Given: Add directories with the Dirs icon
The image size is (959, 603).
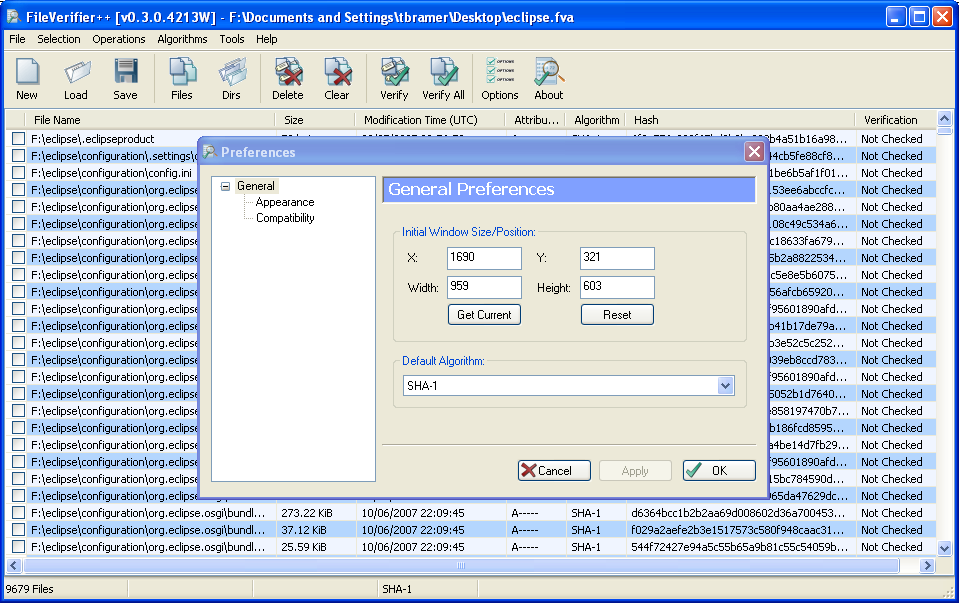Looking at the screenshot, I should (x=231, y=78).
